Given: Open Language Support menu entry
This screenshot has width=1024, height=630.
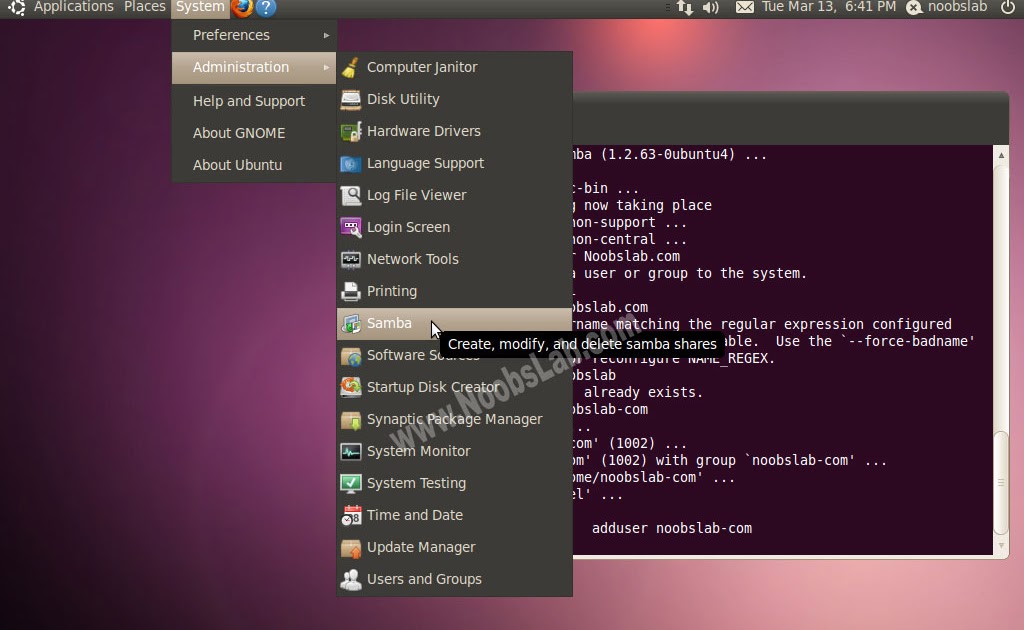Looking at the screenshot, I should click(x=455, y=163).
